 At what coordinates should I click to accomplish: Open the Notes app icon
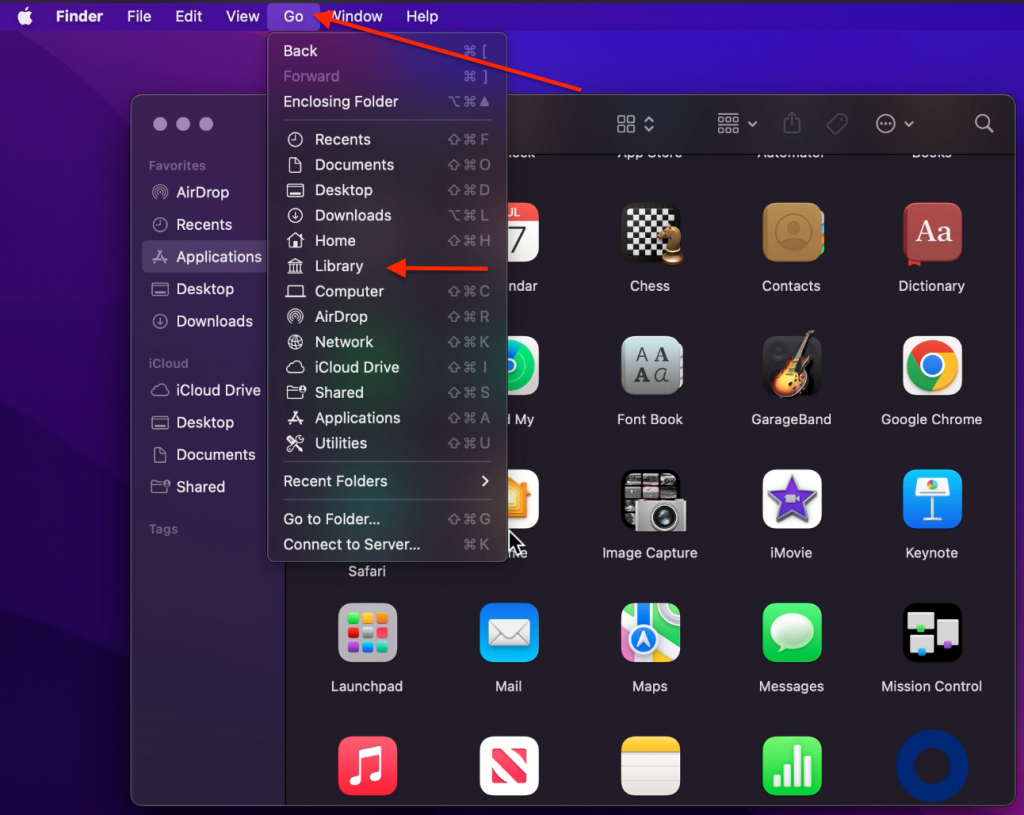[x=650, y=766]
